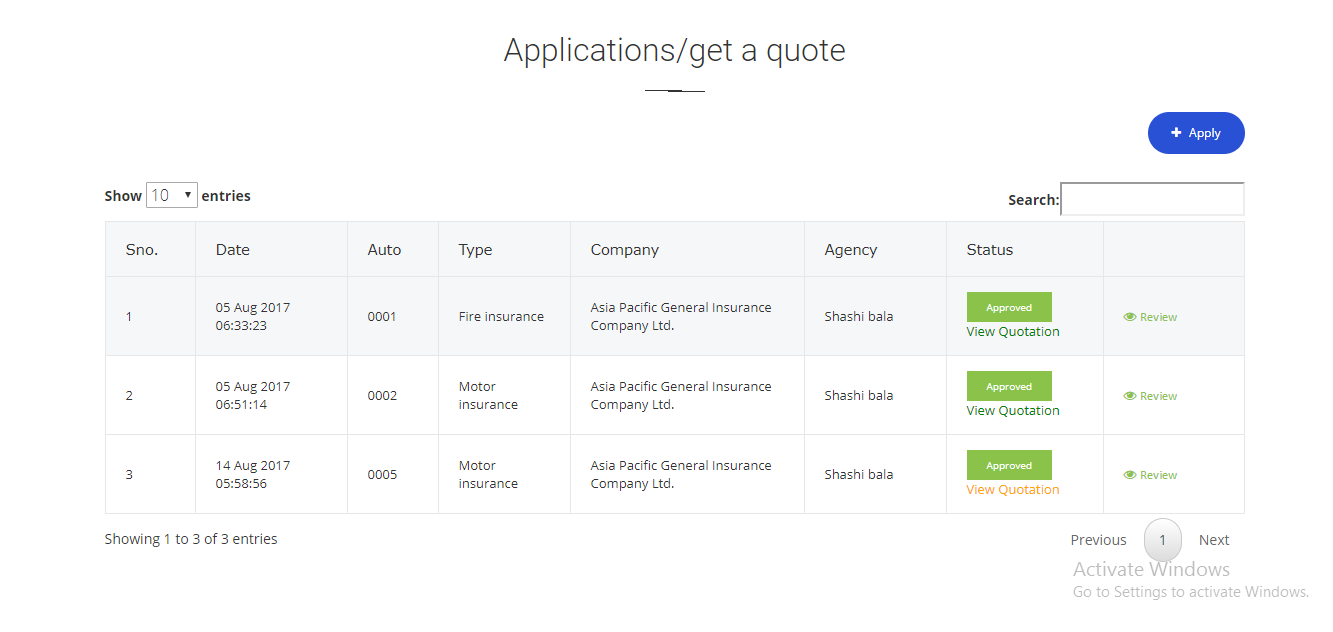Open orange View Quotation for application 0005

[1013, 490]
